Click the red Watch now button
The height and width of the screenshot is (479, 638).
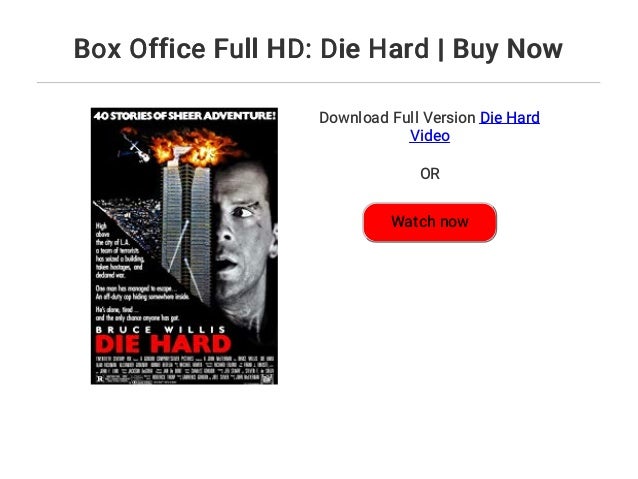tap(430, 222)
